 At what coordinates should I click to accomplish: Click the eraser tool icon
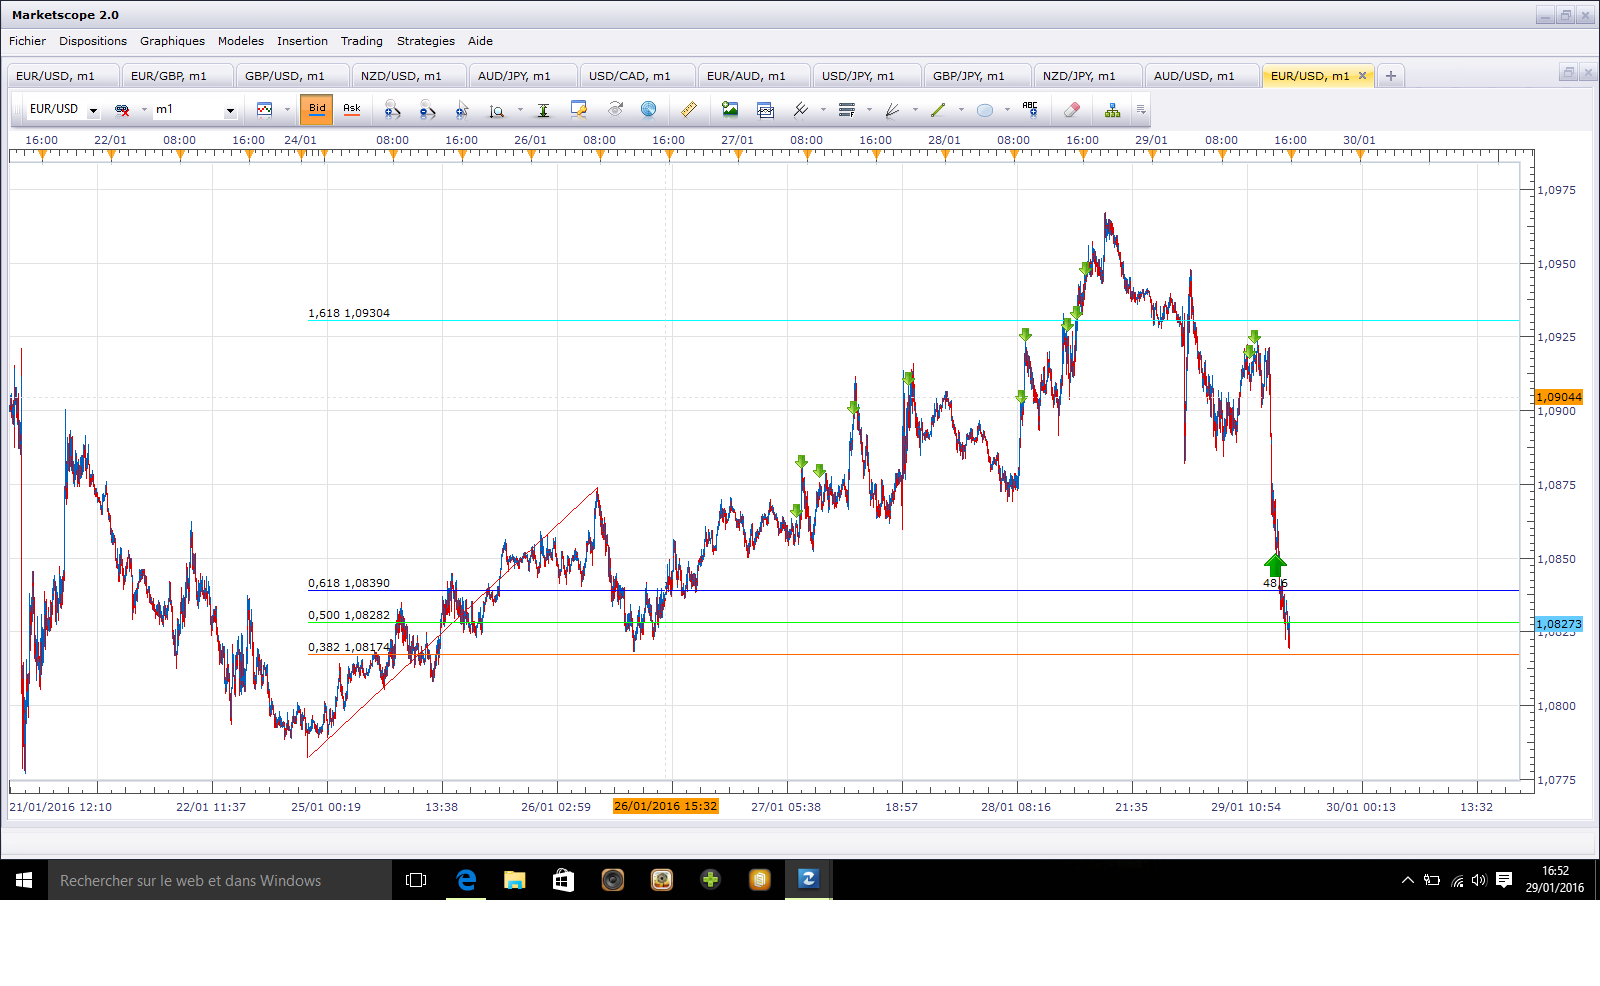[x=1071, y=109]
